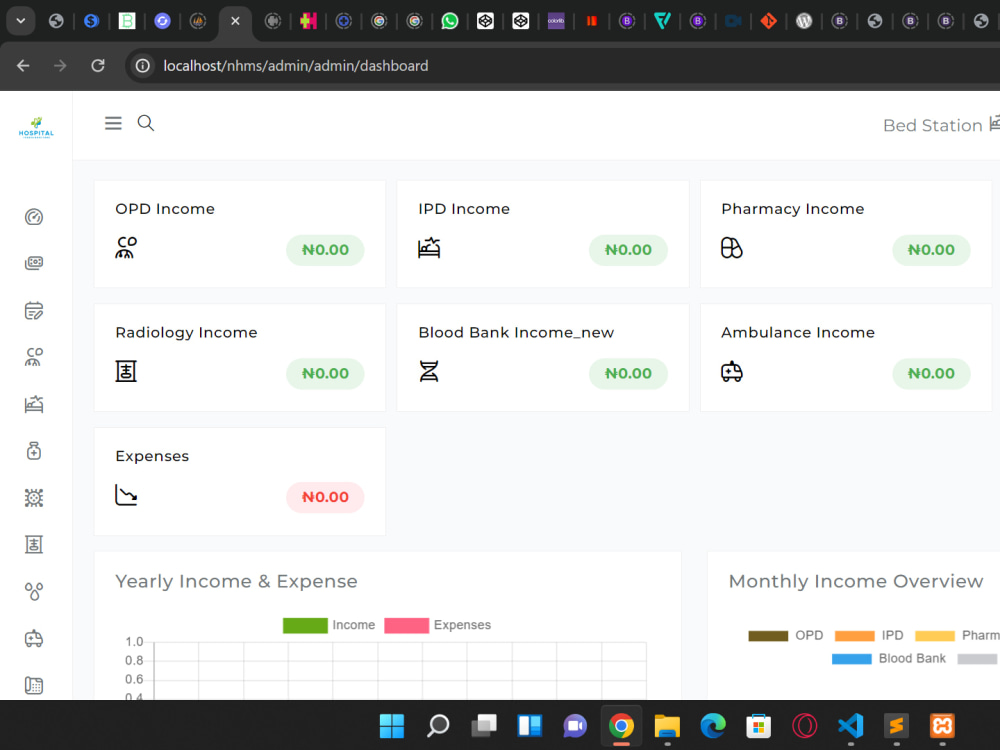This screenshot has width=1000, height=750.
Task: Open Sublime Text from the taskbar
Action: click(x=896, y=726)
